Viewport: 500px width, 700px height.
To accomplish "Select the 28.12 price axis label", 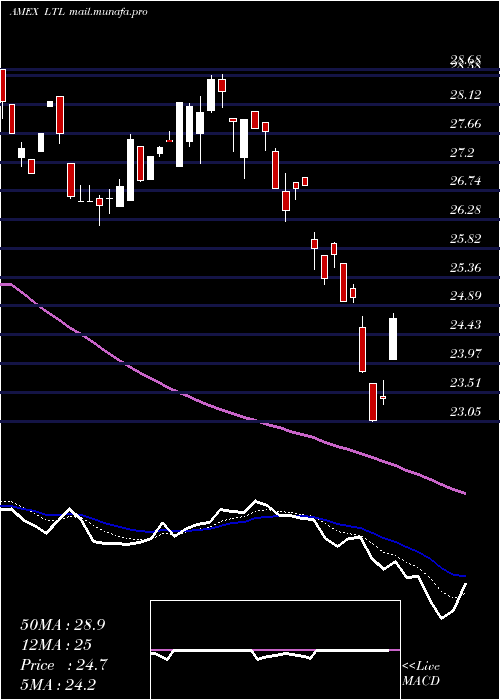I will (x=466, y=94).
